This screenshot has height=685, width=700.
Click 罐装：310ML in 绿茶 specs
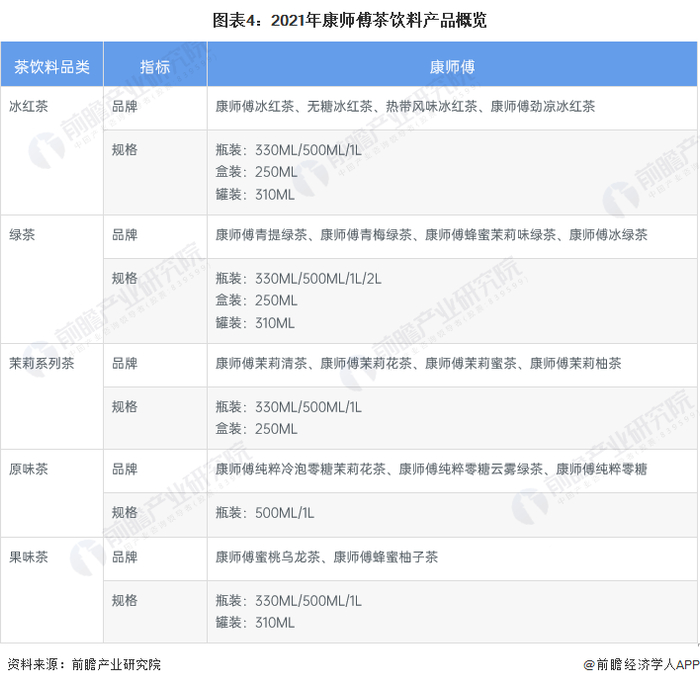tap(255, 323)
